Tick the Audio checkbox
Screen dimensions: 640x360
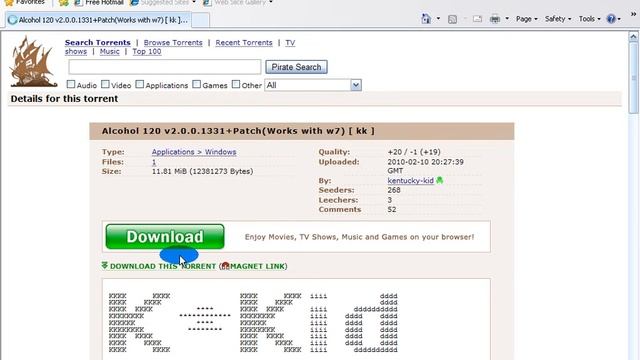coord(71,84)
